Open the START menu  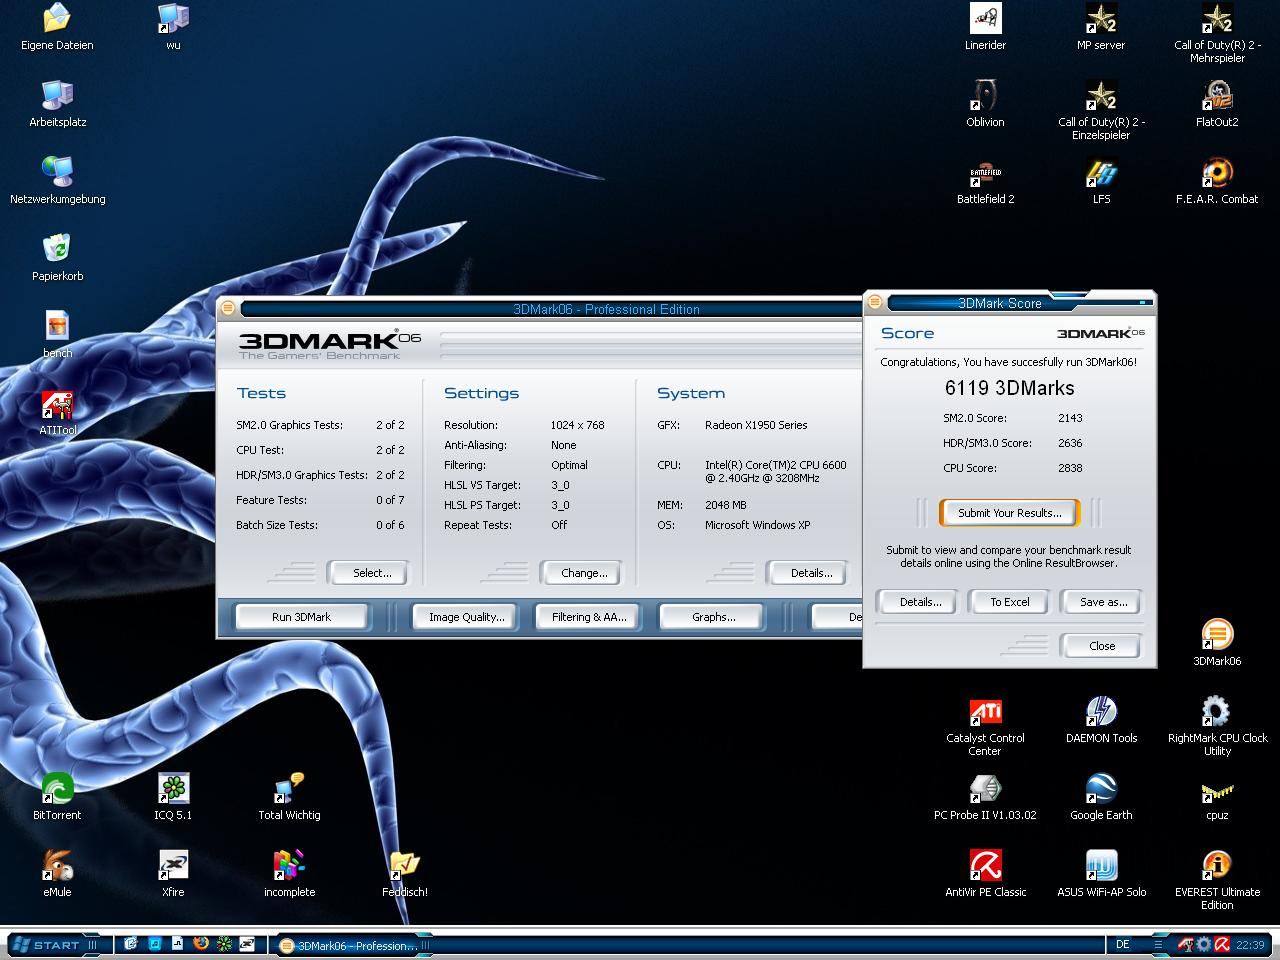tap(56, 944)
